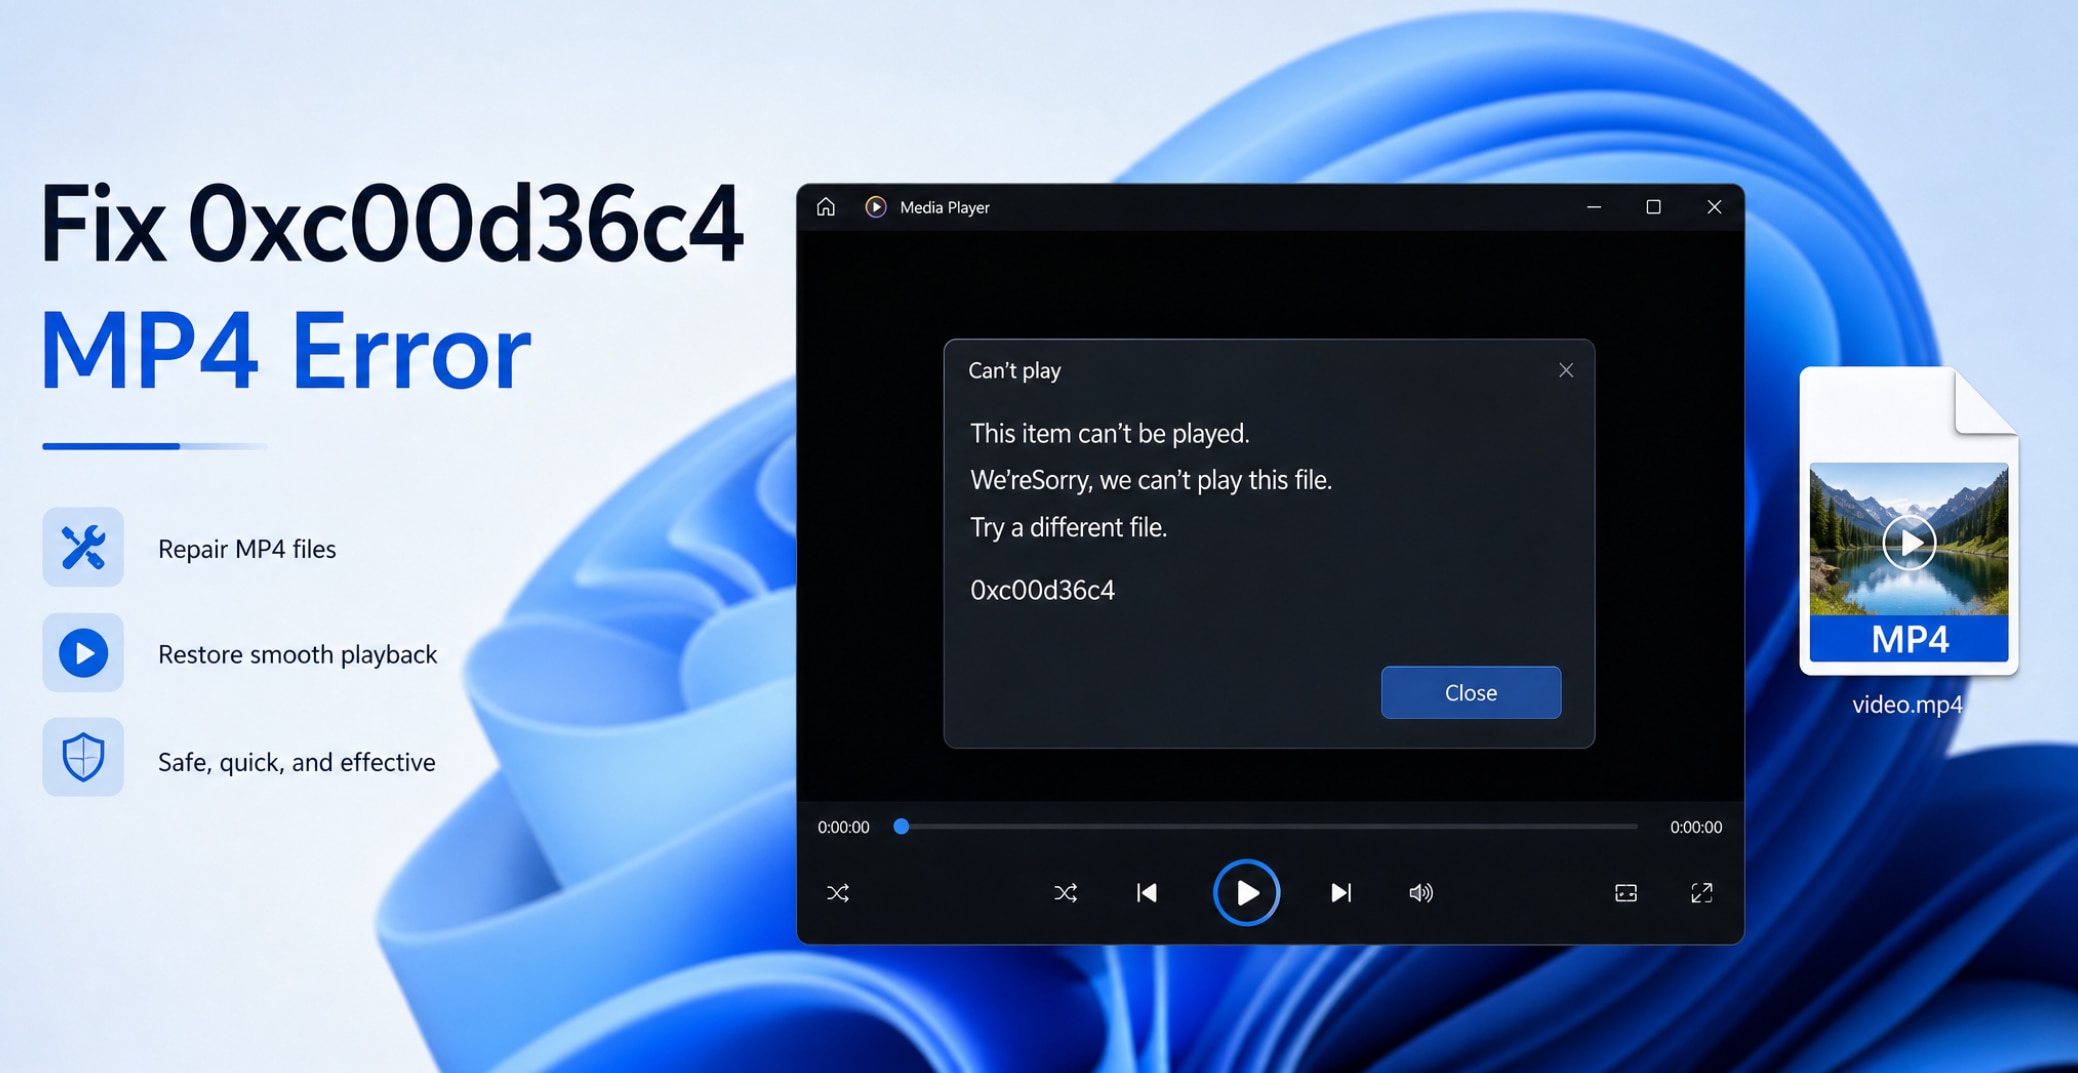Close the Media Player window
The height and width of the screenshot is (1073, 2078).
(1714, 207)
